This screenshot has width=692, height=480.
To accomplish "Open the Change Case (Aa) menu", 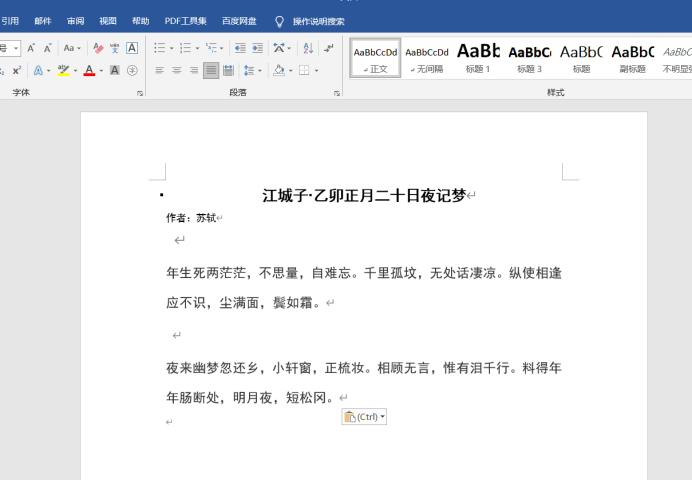I will [72, 48].
